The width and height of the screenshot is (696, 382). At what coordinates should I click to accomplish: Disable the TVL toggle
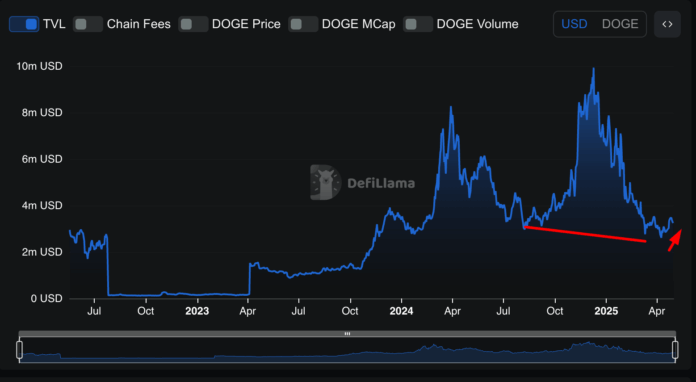tap(24, 24)
